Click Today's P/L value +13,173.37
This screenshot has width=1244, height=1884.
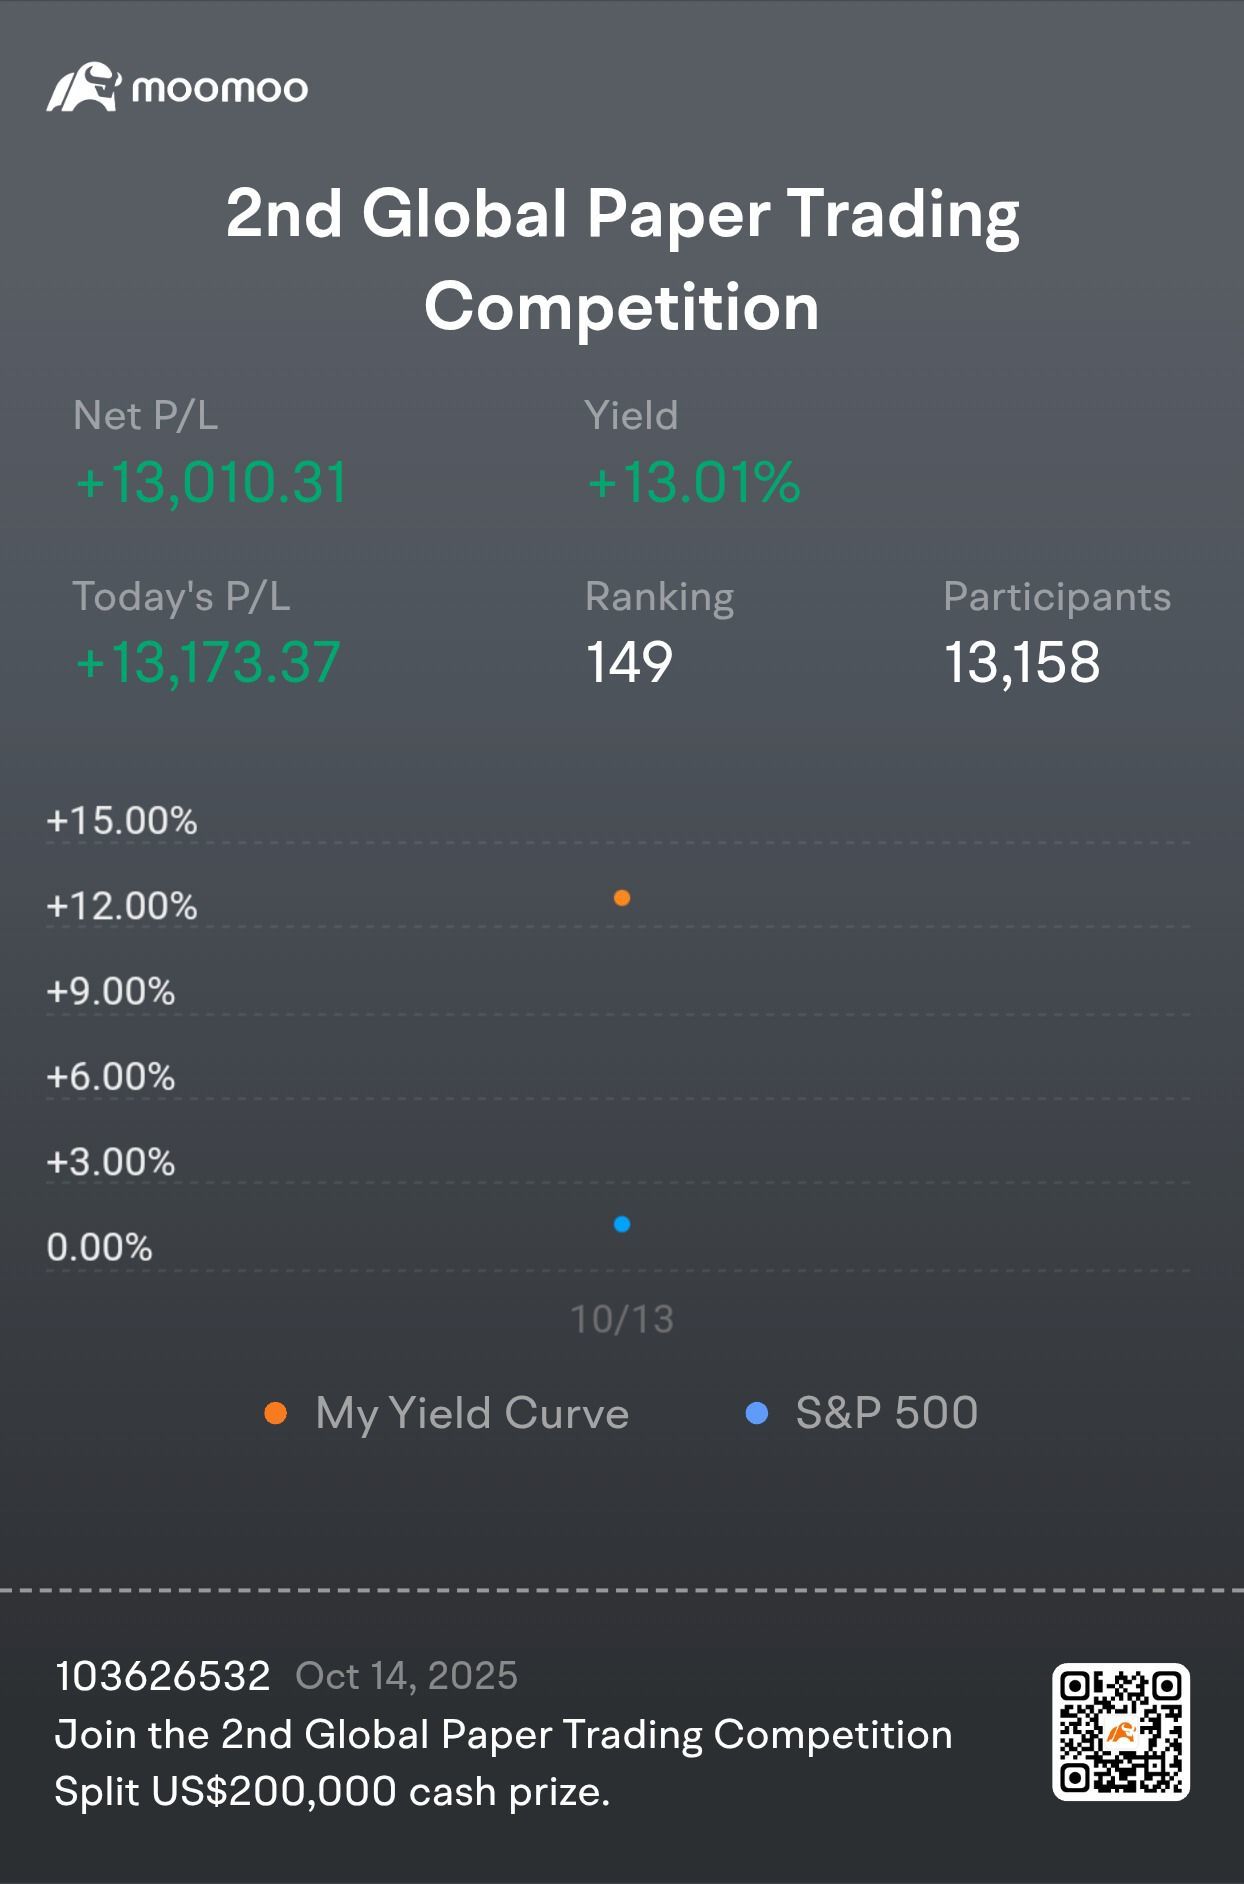coord(208,663)
